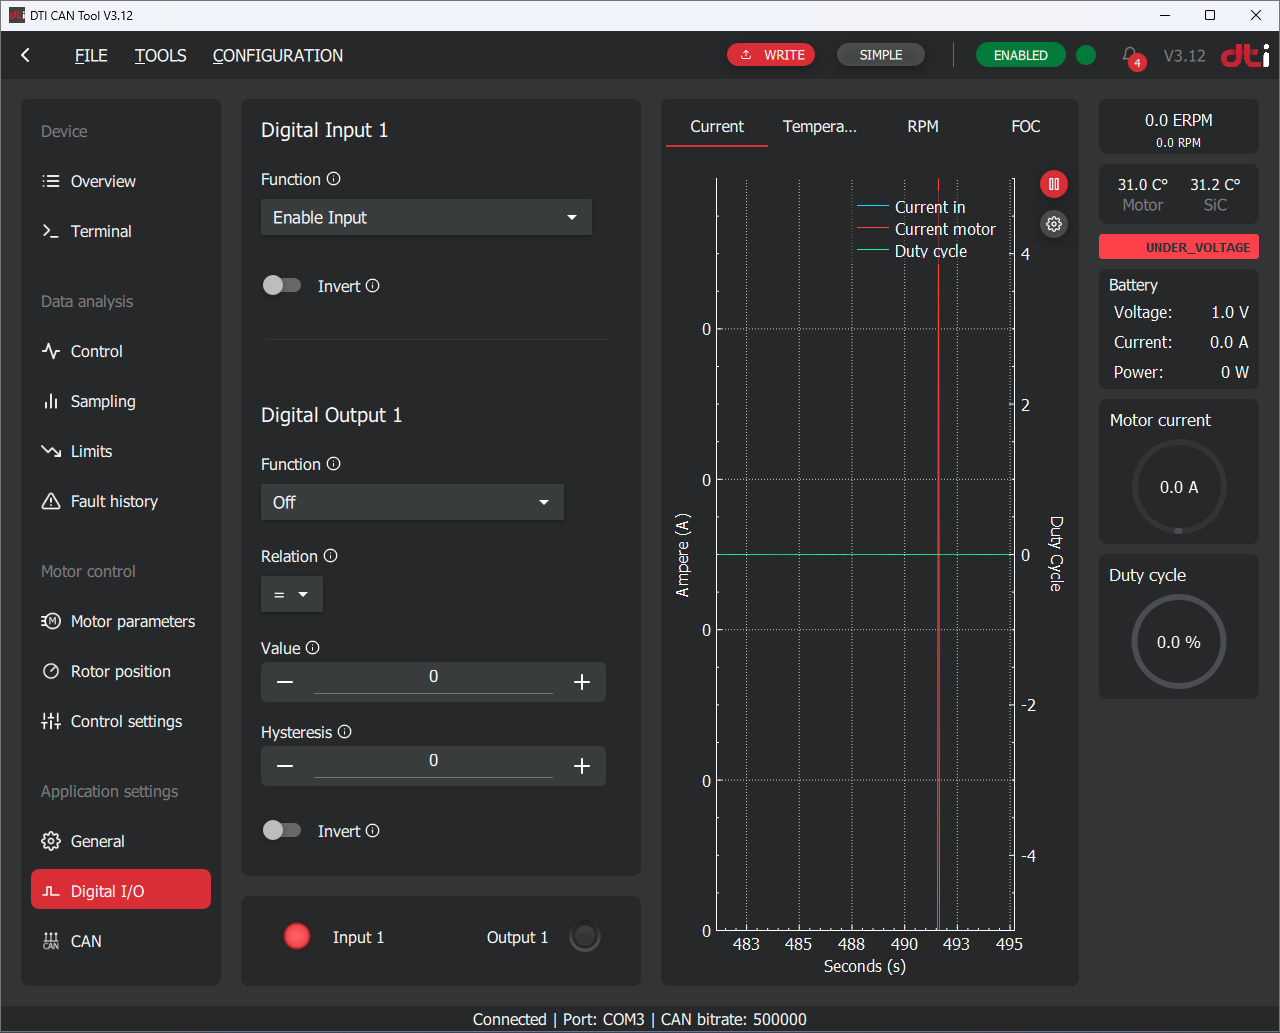Click the Control waveform icon
This screenshot has width=1280, height=1033.
[x=51, y=351]
